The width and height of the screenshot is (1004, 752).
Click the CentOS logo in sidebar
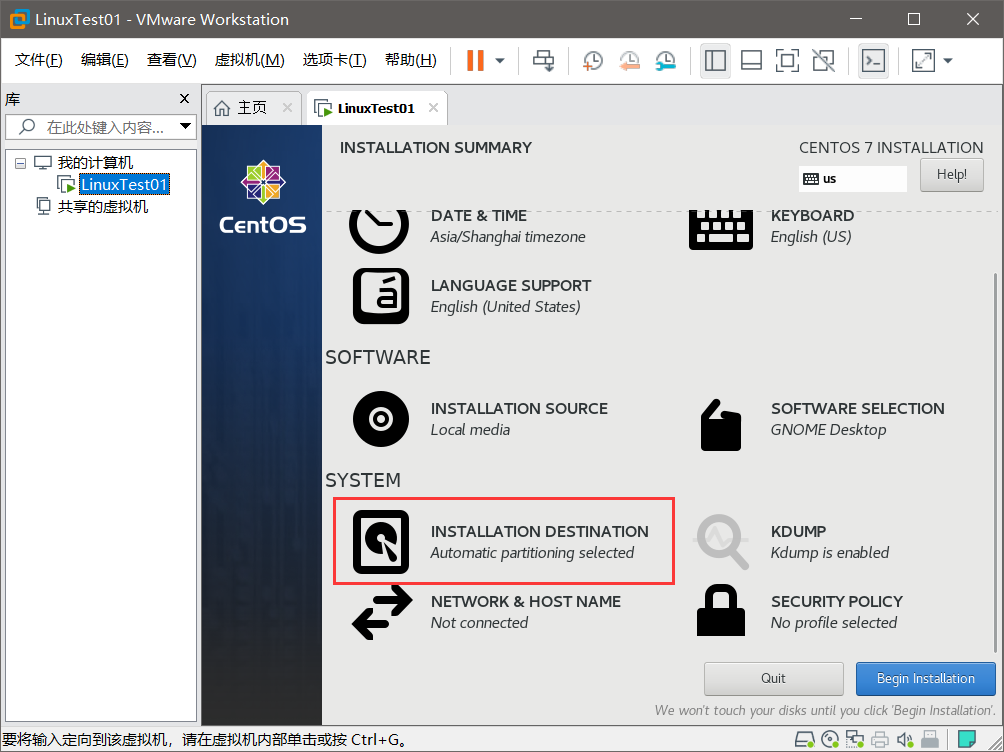263,197
